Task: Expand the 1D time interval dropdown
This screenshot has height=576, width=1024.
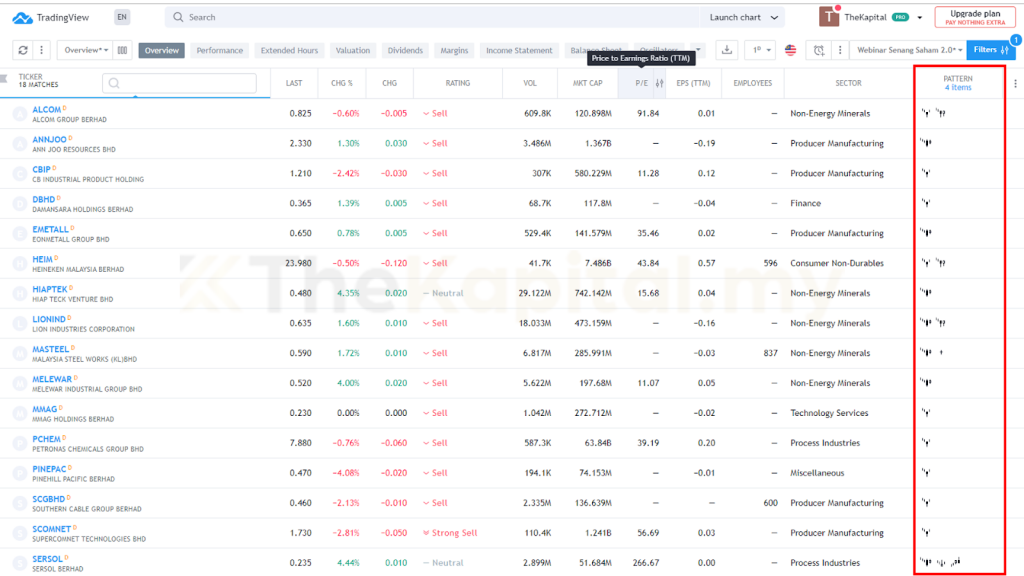Action: [762, 50]
